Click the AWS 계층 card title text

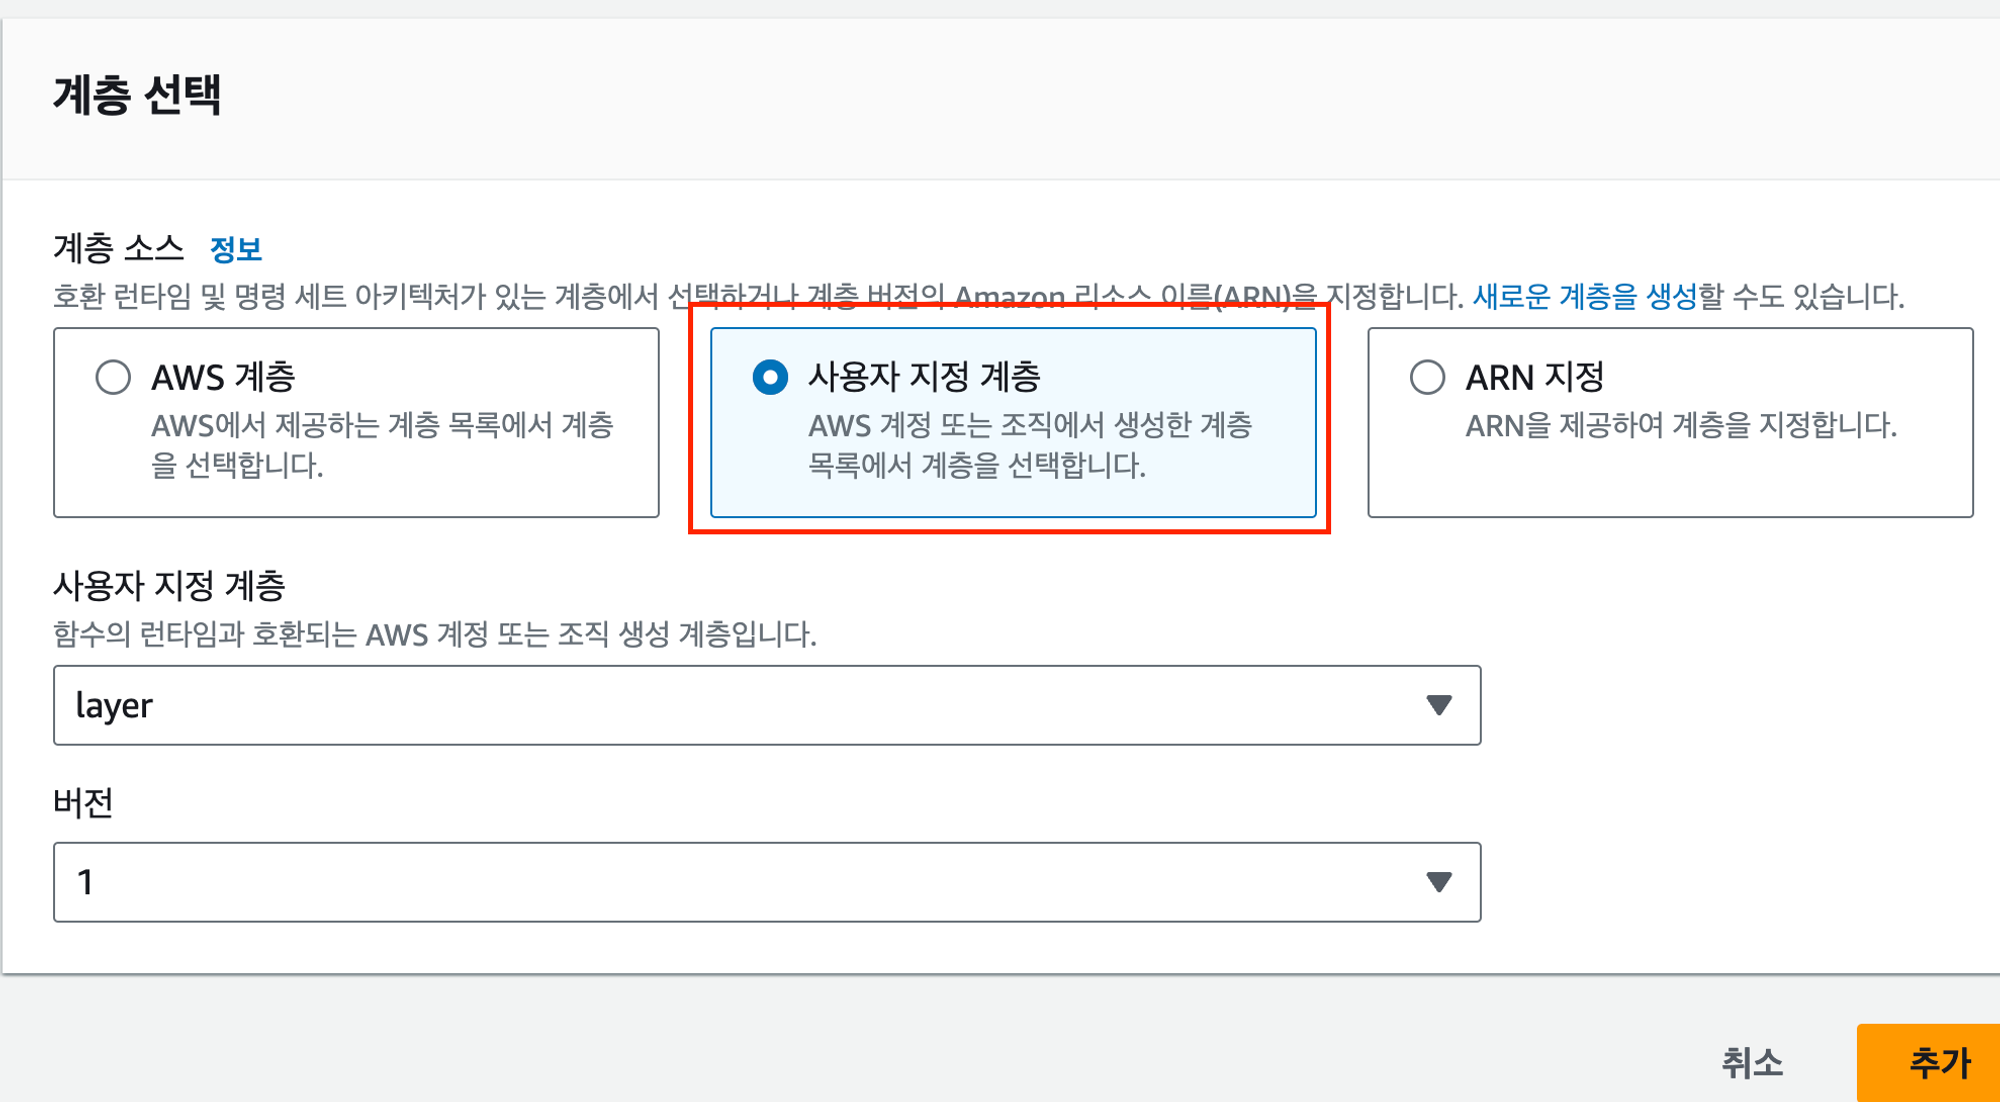tap(223, 377)
